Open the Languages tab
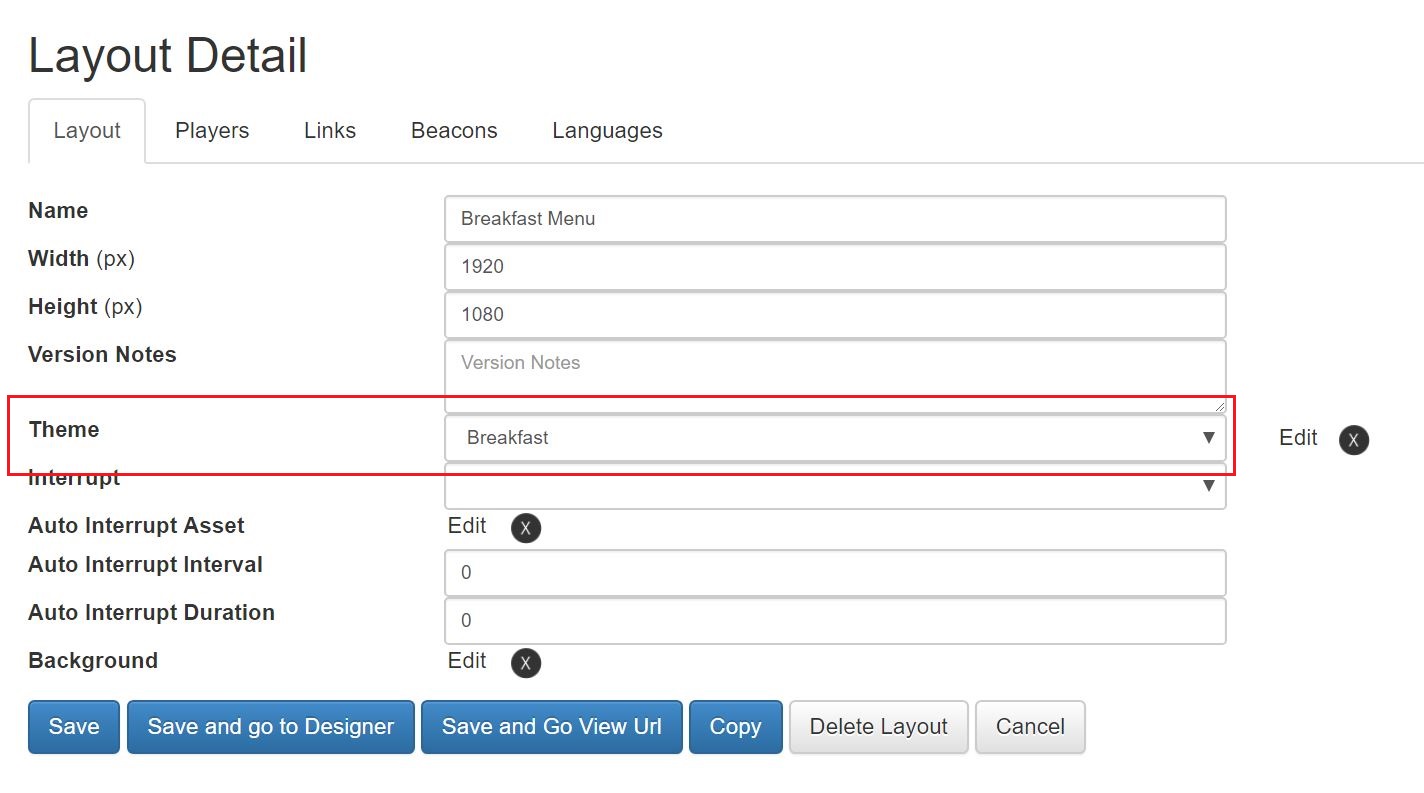 (607, 131)
